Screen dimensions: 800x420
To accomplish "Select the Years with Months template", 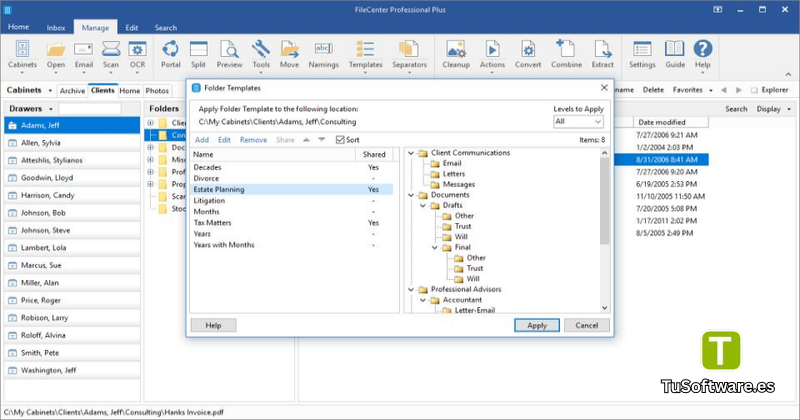I will [x=291, y=245].
